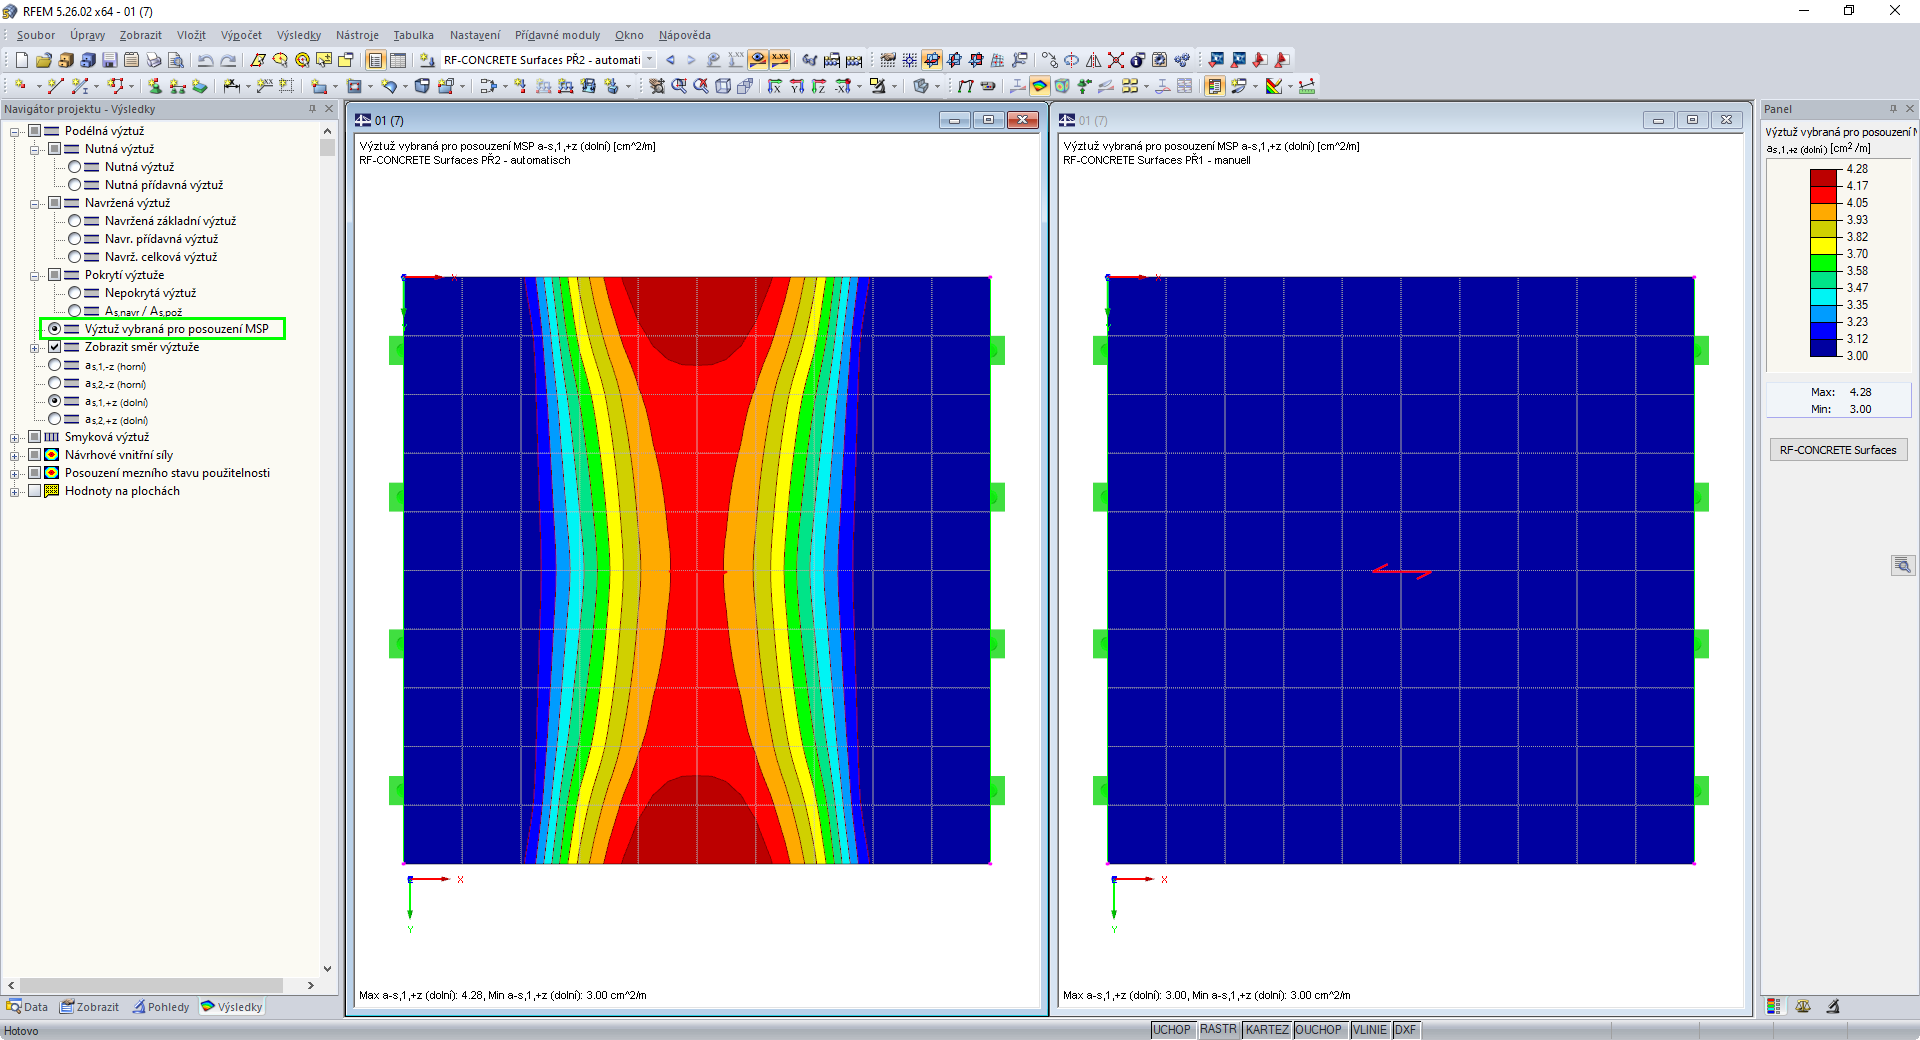Expand the Hodnoty na plochách node
This screenshot has width=1920, height=1040.
pos(15,492)
